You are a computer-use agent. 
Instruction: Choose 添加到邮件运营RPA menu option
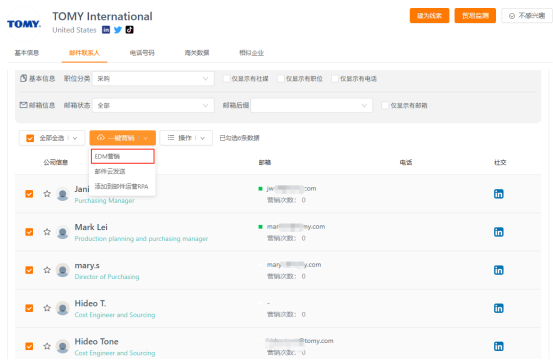click(122, 186)
